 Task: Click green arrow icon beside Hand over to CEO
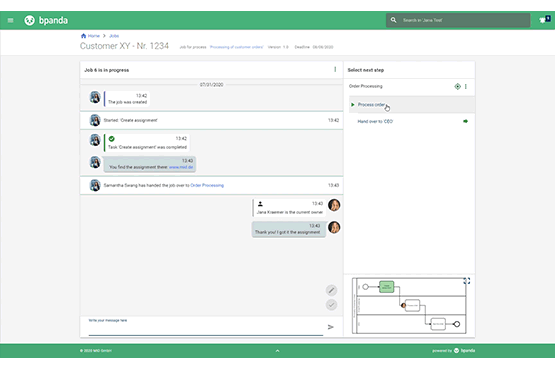(465, 121)
